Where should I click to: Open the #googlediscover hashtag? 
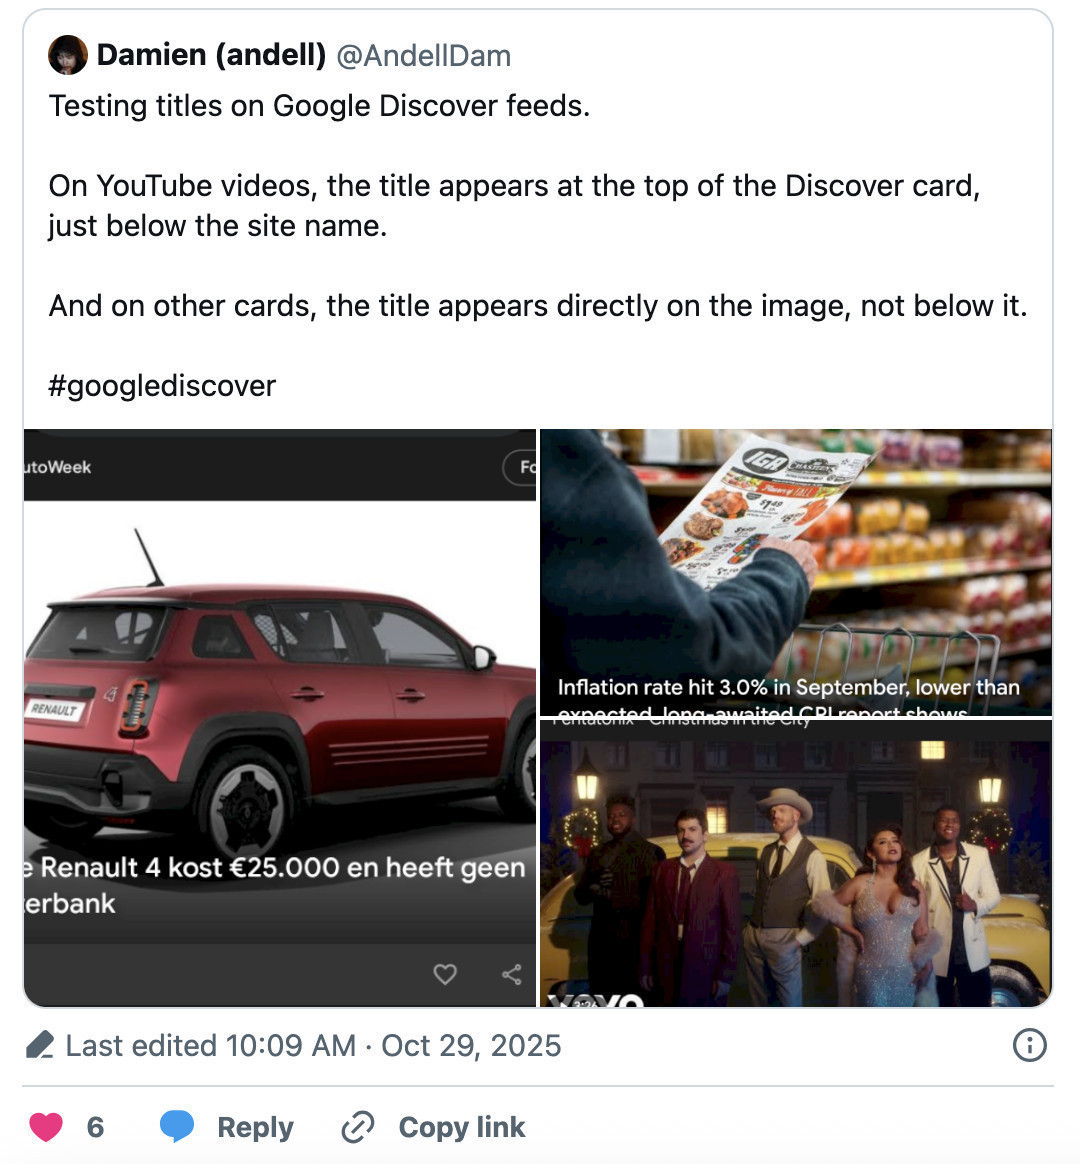tap(162, 386)
